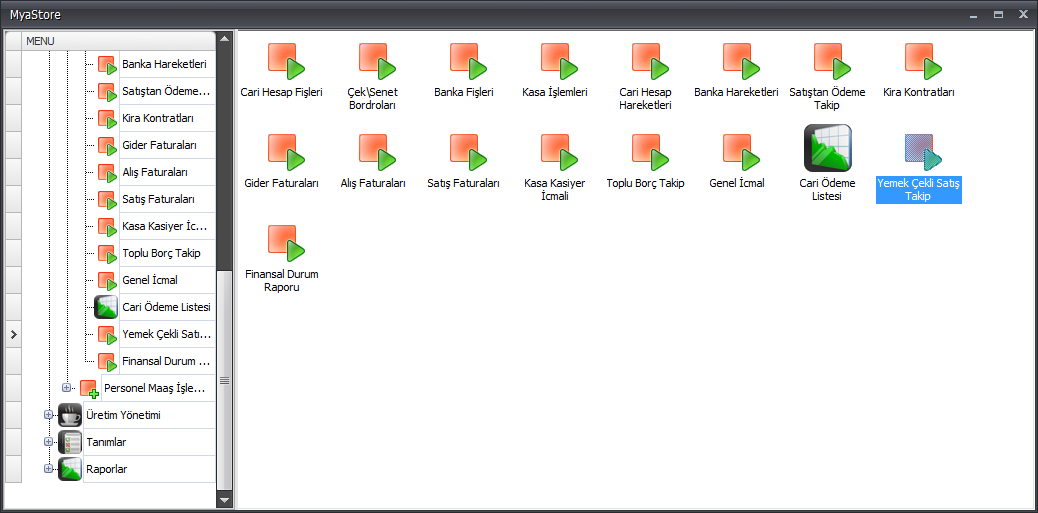Open Cari Ödeme Listesi chart icon in main panel
The image size is (1038, 513).
click(x=827, y=148)
